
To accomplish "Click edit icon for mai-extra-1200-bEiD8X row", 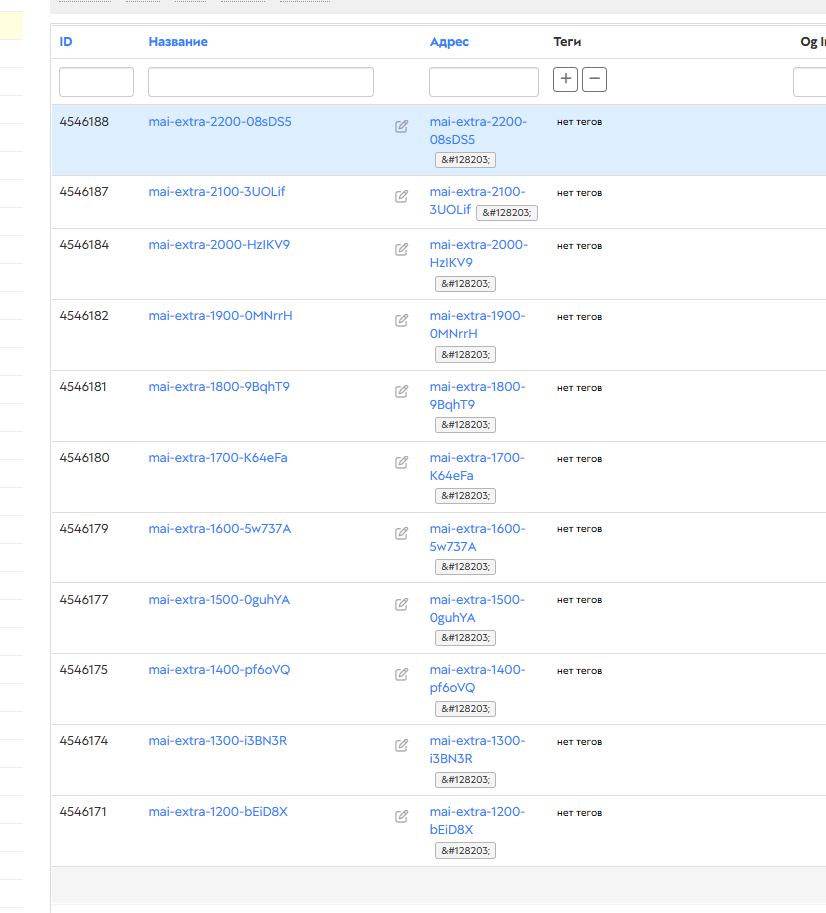I will (x=401, y=816).
